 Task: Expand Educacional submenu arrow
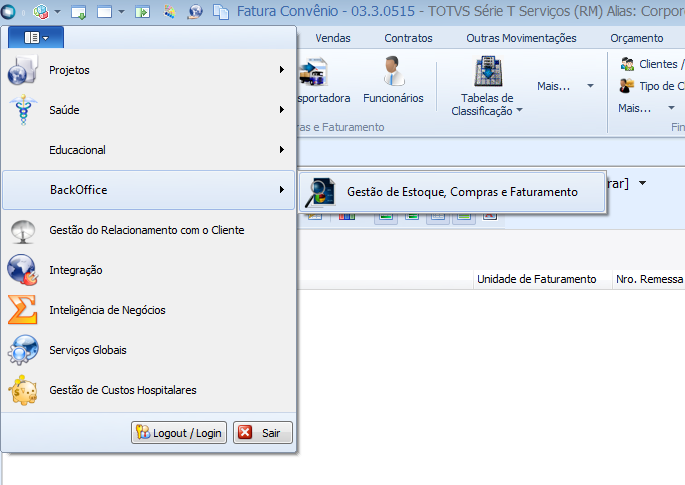point(282,150)
